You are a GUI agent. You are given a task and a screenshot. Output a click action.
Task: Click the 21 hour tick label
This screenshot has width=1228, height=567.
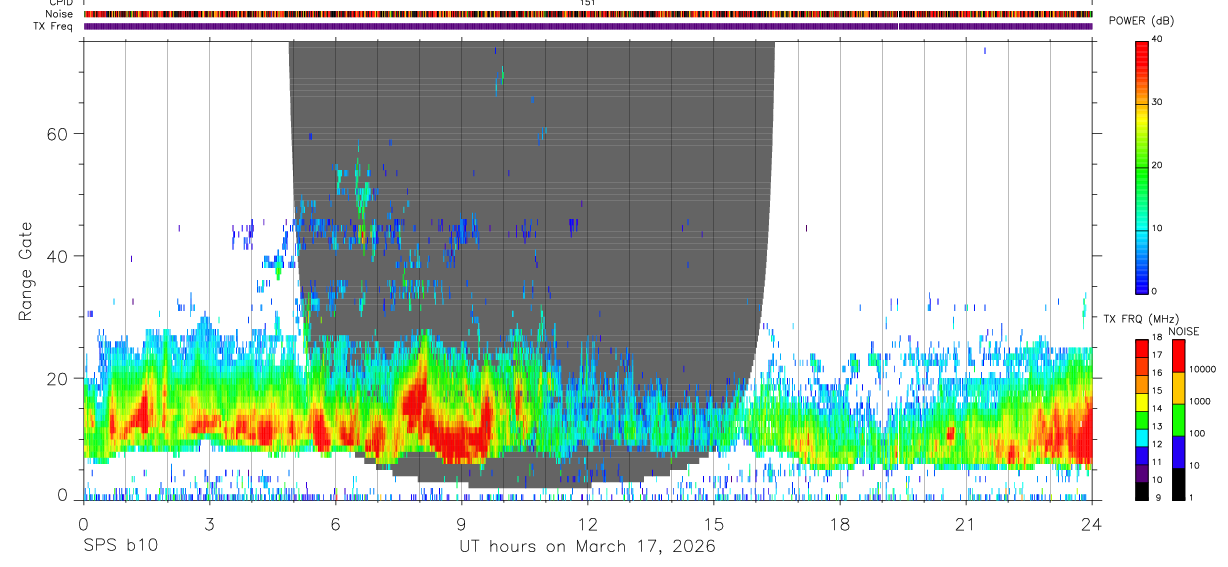[x=965, y=524]
